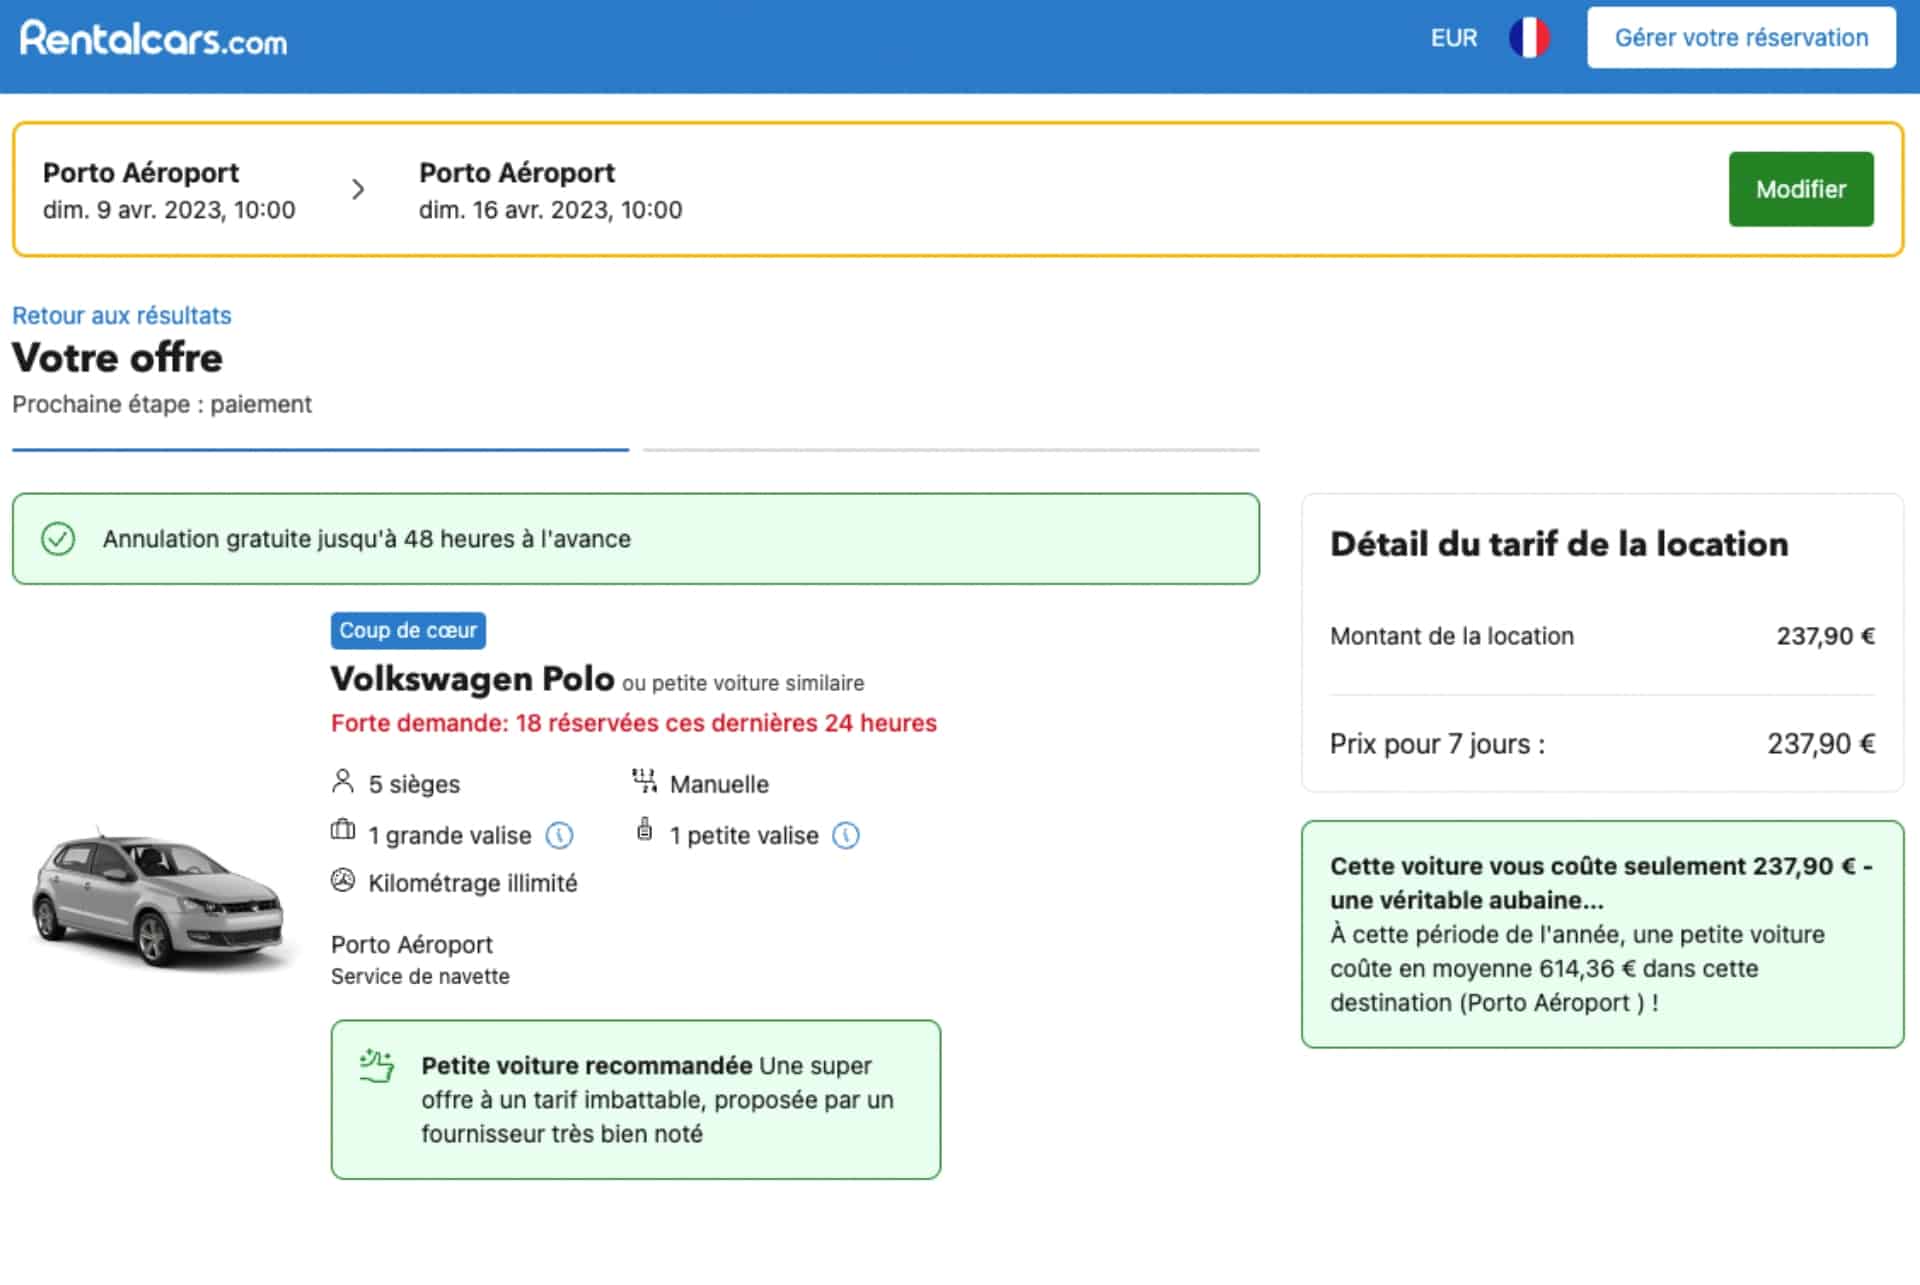Viewport: 1920px width, 1285px height.
Task: Click Gérer votre réservation button
Action: point(1741,38)
